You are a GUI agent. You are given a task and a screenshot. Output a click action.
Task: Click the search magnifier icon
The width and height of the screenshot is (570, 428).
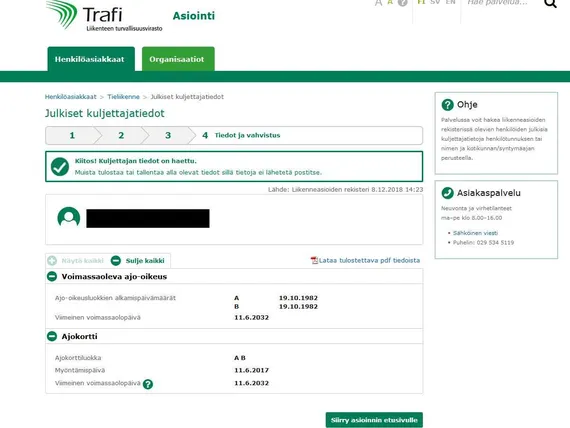click(x=550, y=3)
